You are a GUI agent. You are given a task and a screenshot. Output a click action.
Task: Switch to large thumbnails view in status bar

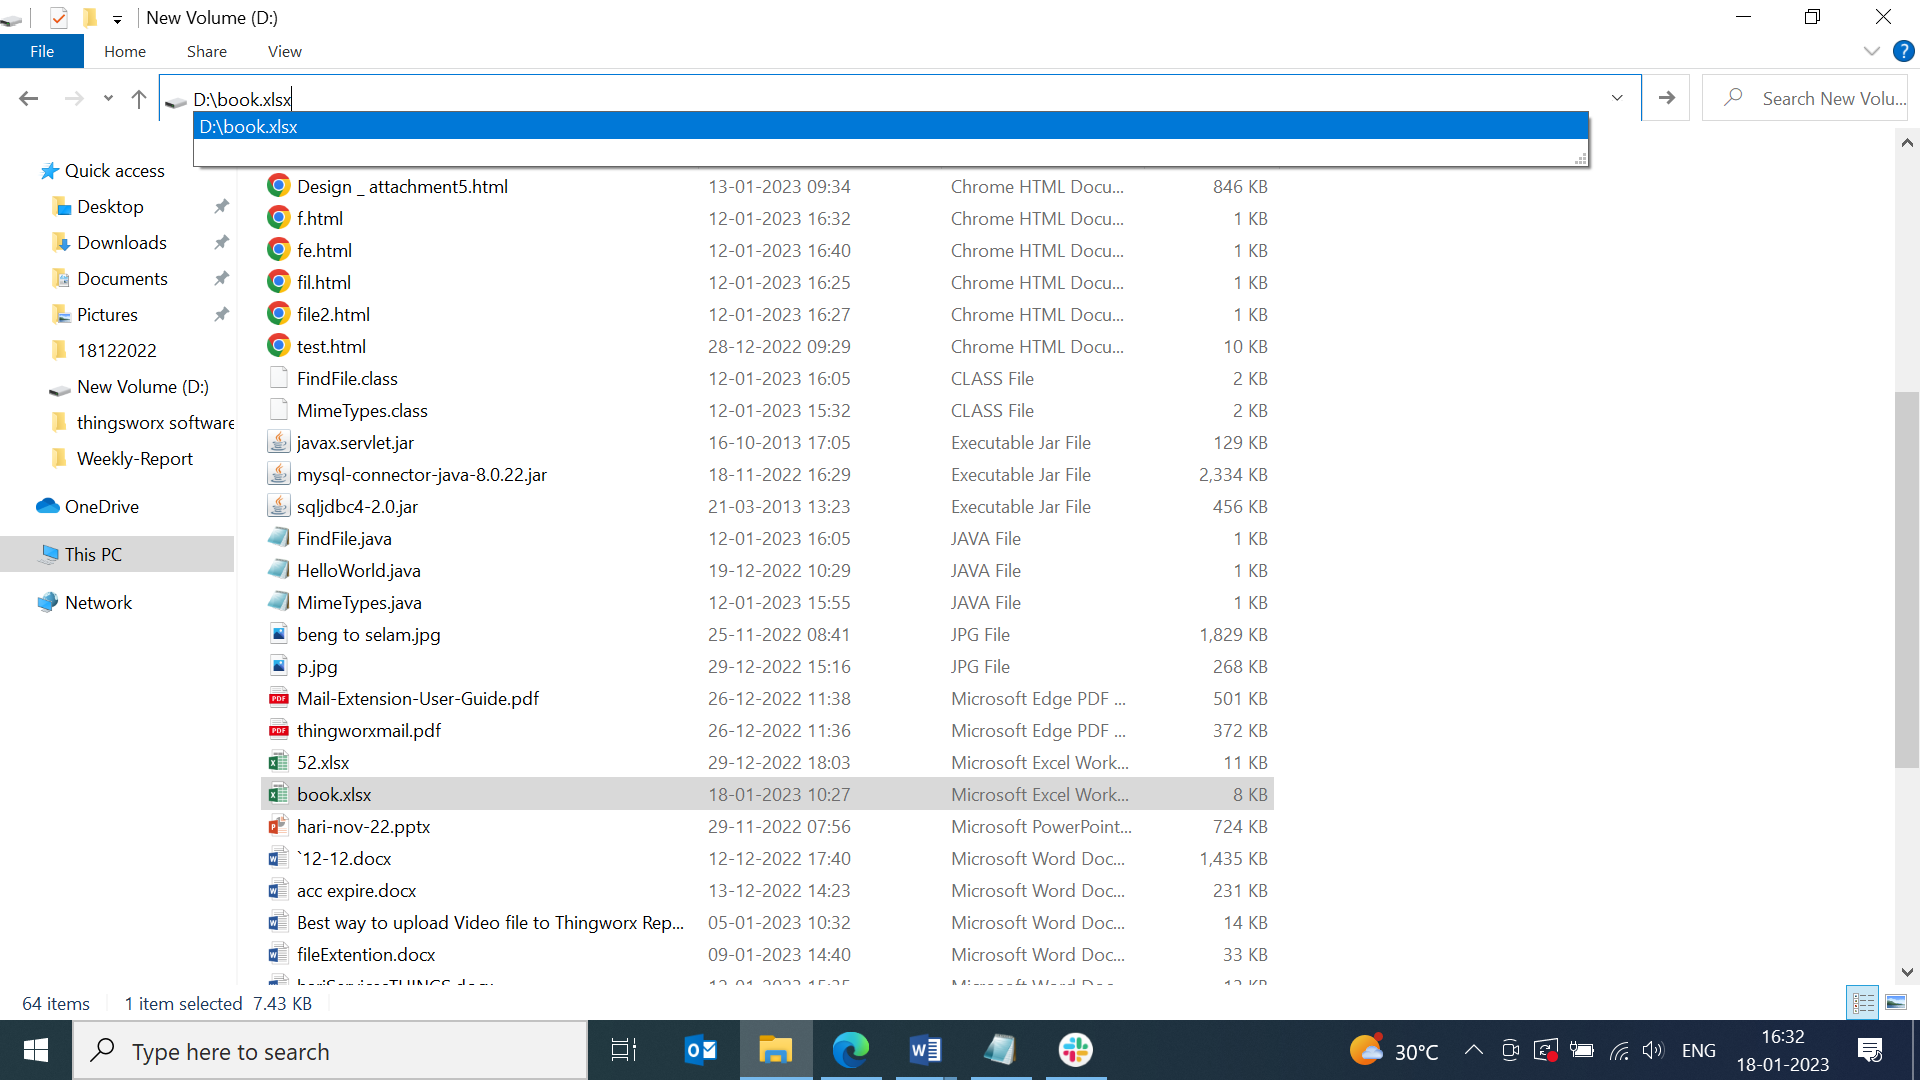[1897, 1002]
